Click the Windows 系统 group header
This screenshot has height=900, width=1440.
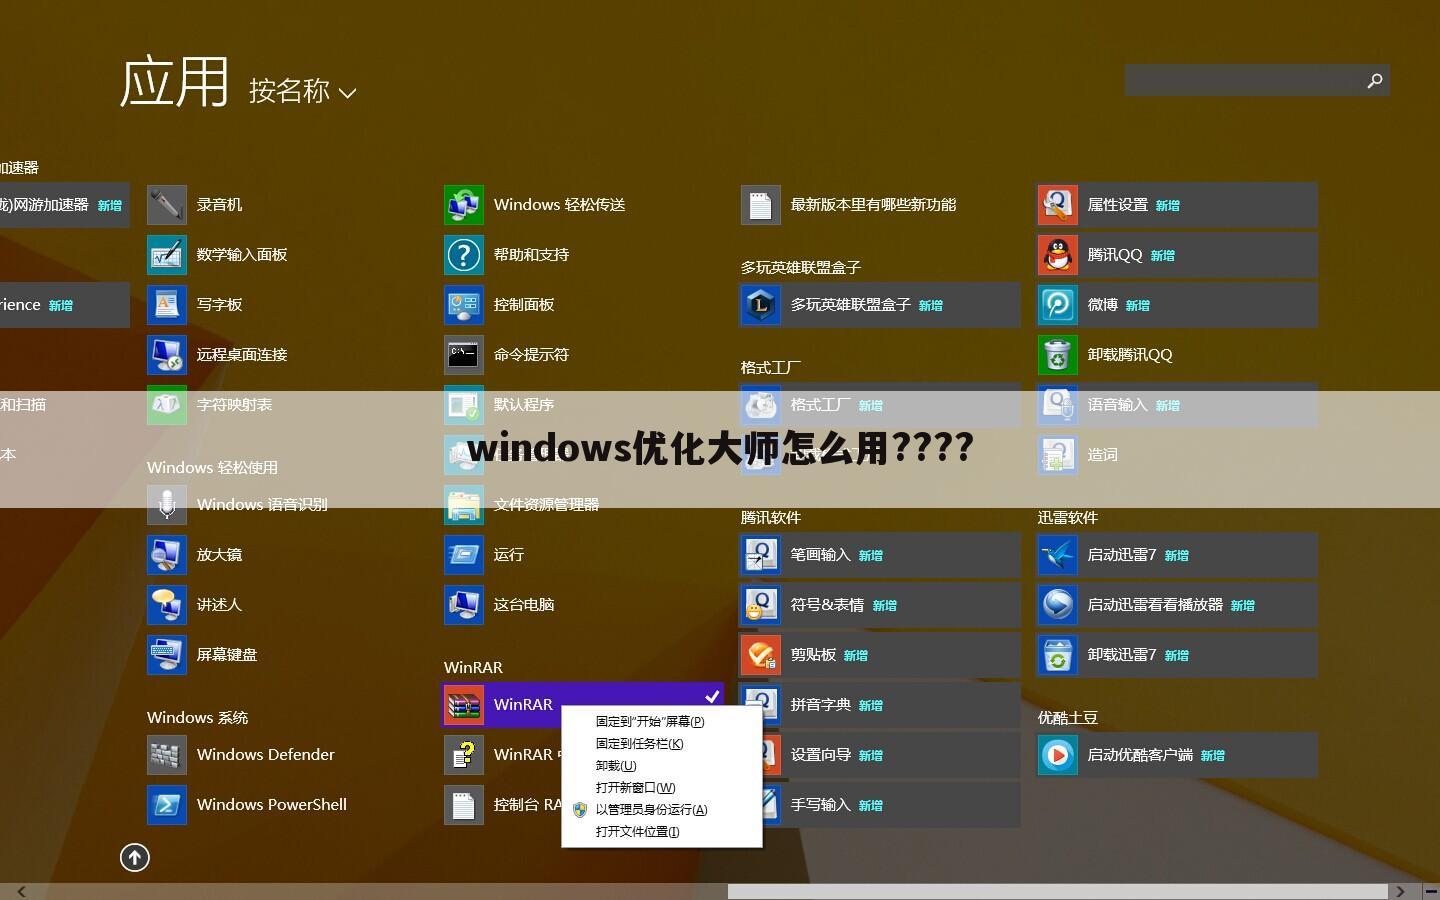click(197, 717)
